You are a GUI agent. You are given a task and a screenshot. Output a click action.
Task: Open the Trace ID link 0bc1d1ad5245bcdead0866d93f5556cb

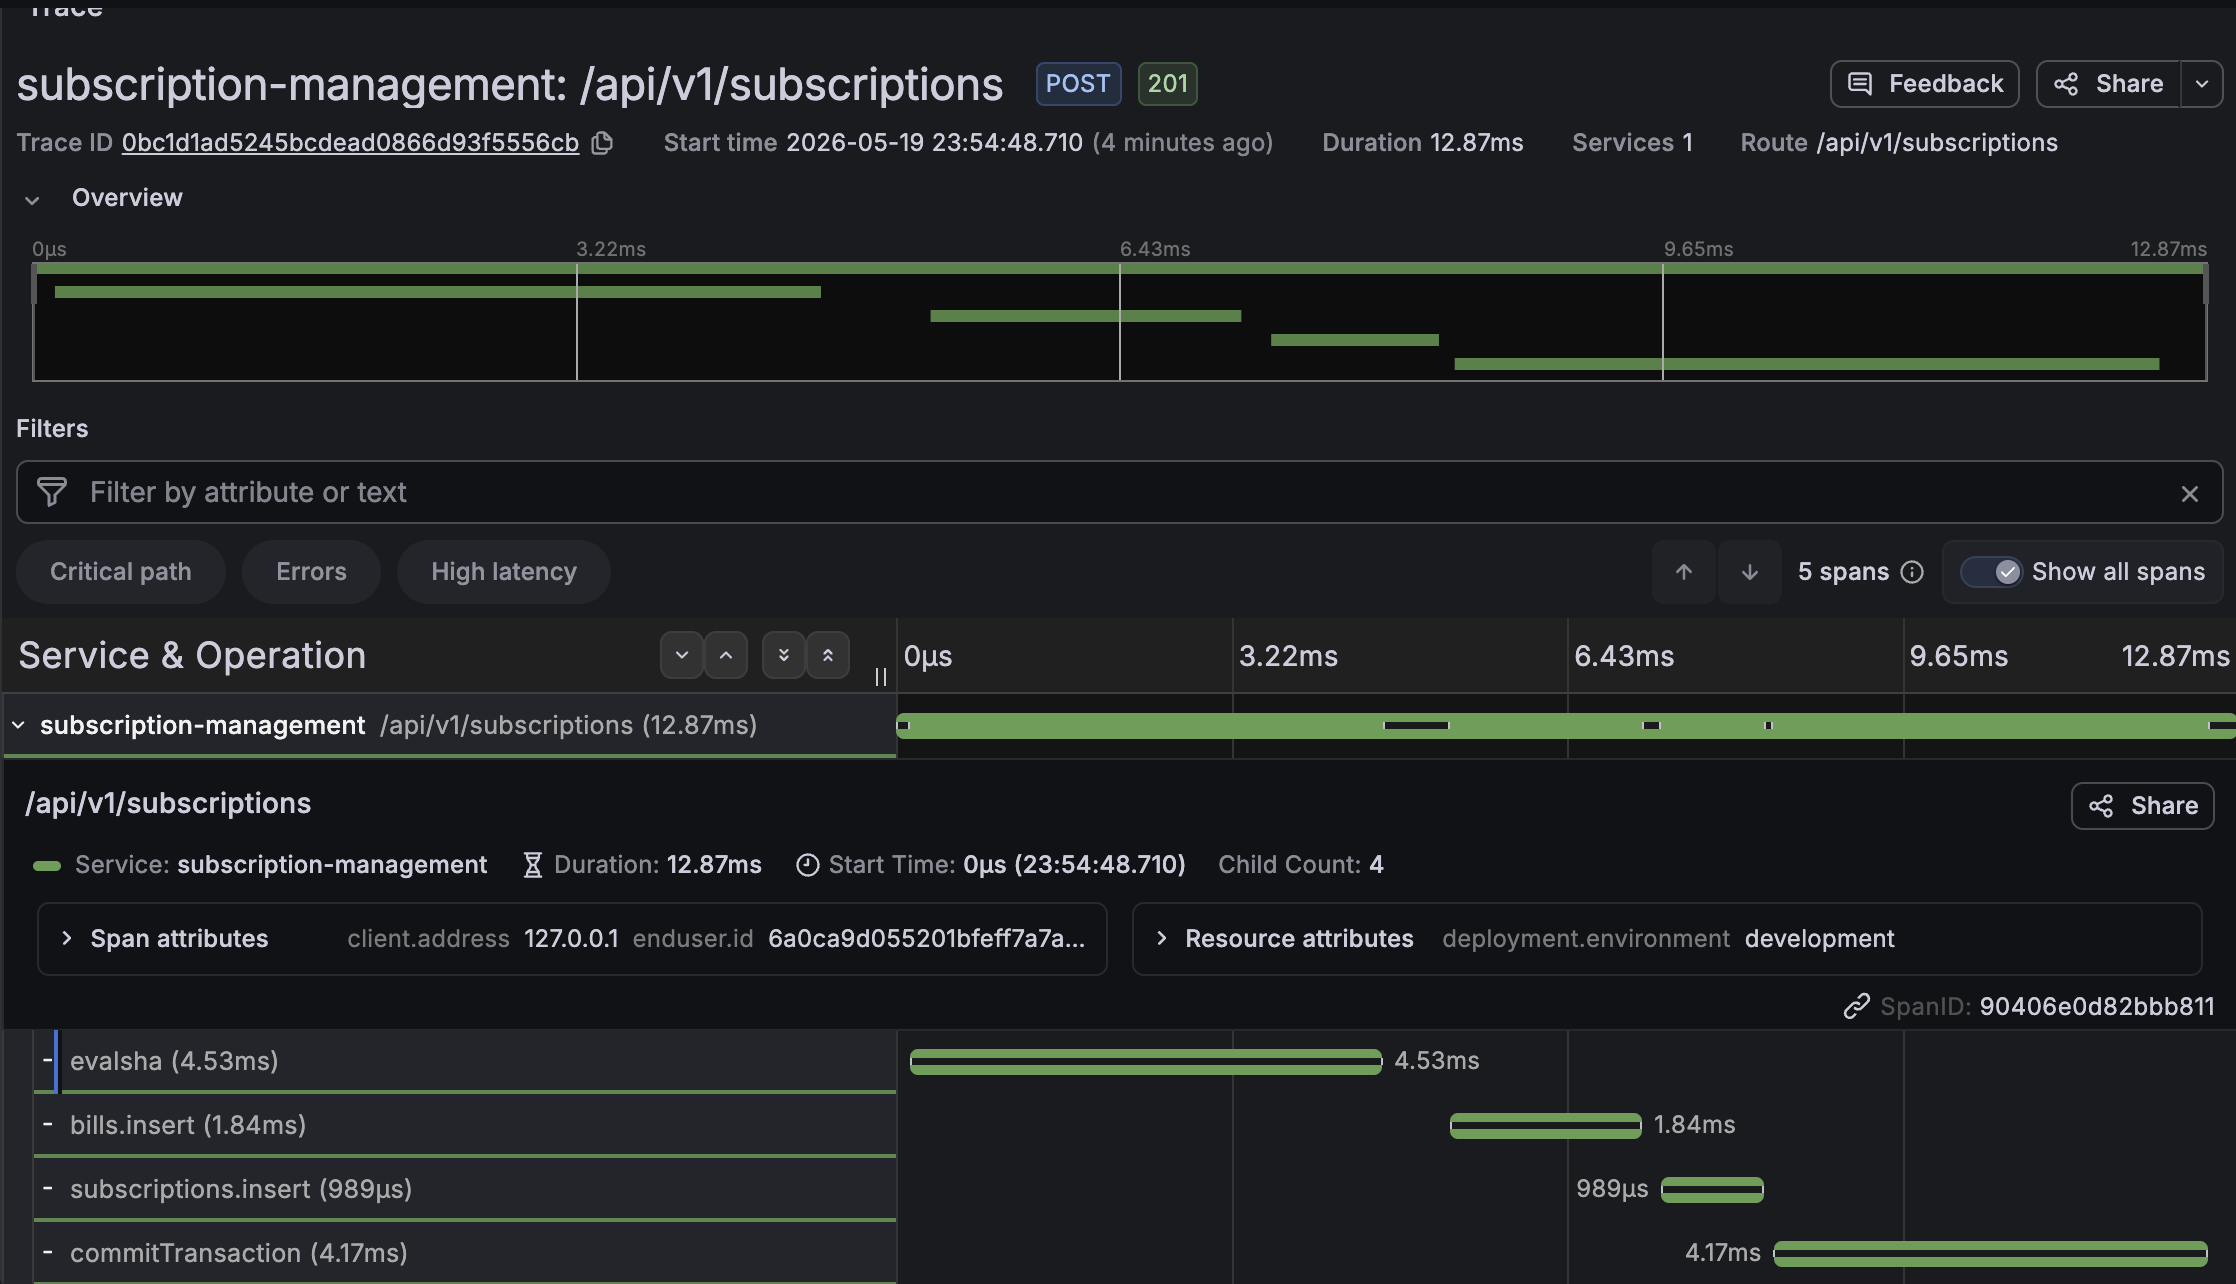click(x=350, y=143)
